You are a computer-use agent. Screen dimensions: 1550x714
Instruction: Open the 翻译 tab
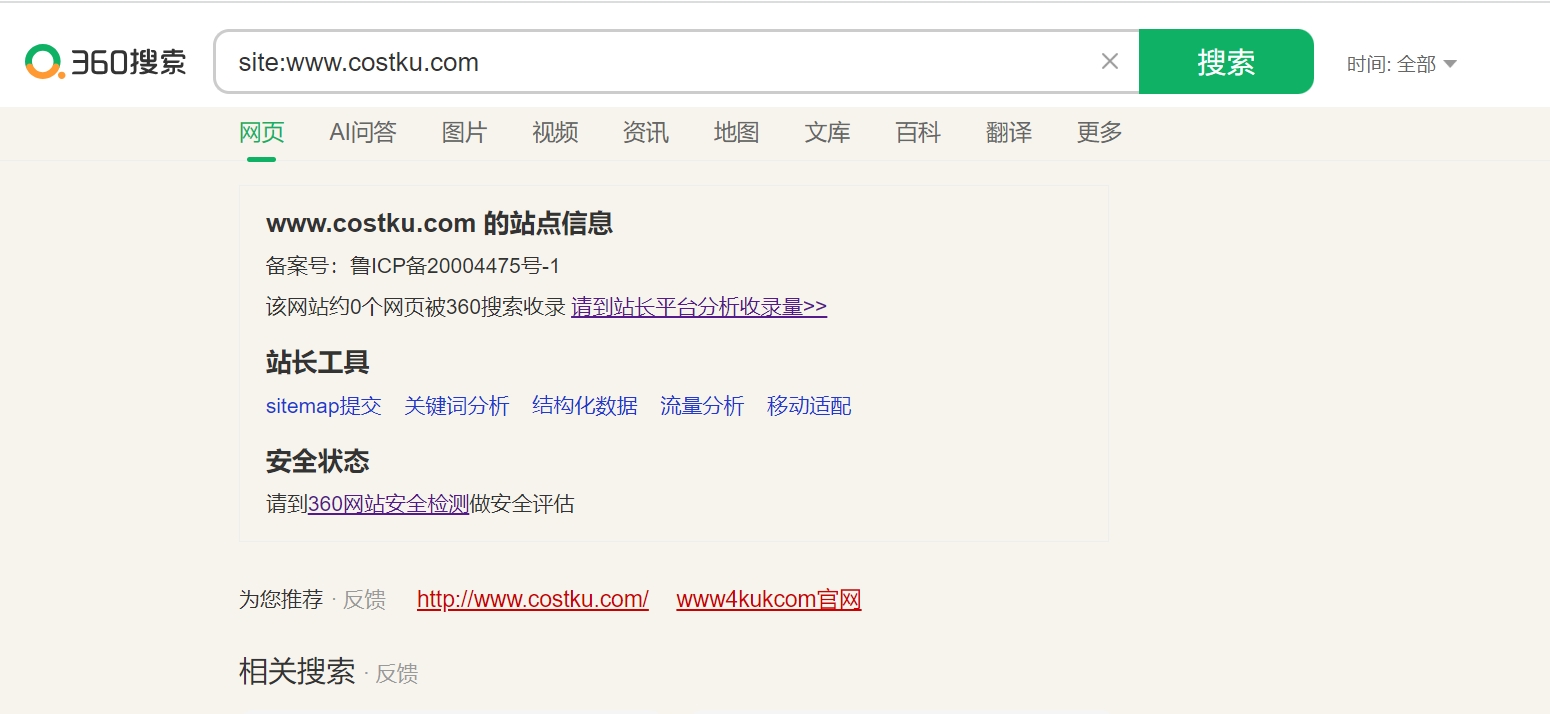pos(1009,132)
